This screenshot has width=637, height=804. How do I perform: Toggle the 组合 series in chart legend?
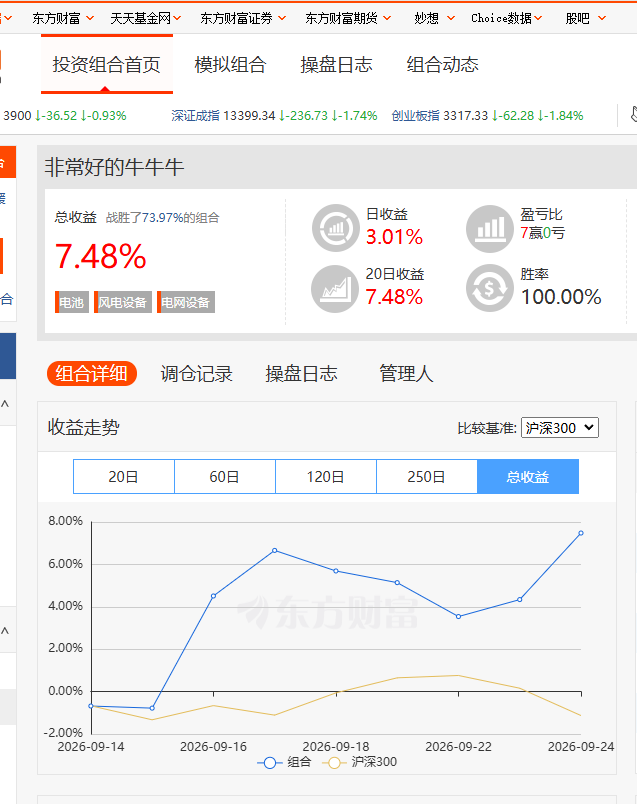pos(284,762)
